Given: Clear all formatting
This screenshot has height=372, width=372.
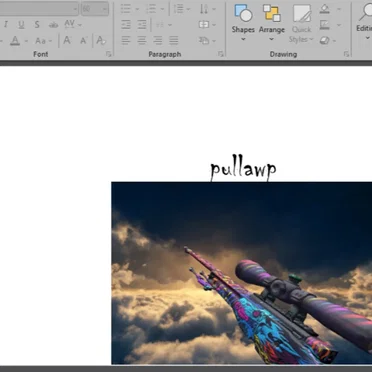Looking at the screenshot, I should (x=101, y=41).
